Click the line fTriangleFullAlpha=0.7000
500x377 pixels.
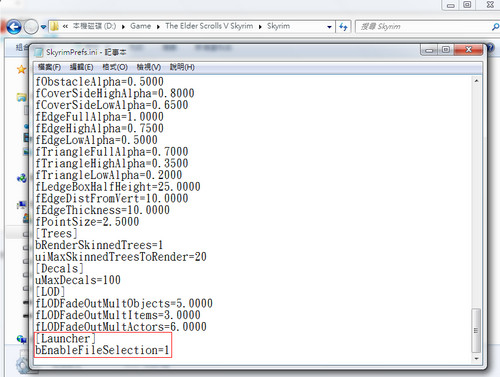pyautogui.click(x=112, y=152)
